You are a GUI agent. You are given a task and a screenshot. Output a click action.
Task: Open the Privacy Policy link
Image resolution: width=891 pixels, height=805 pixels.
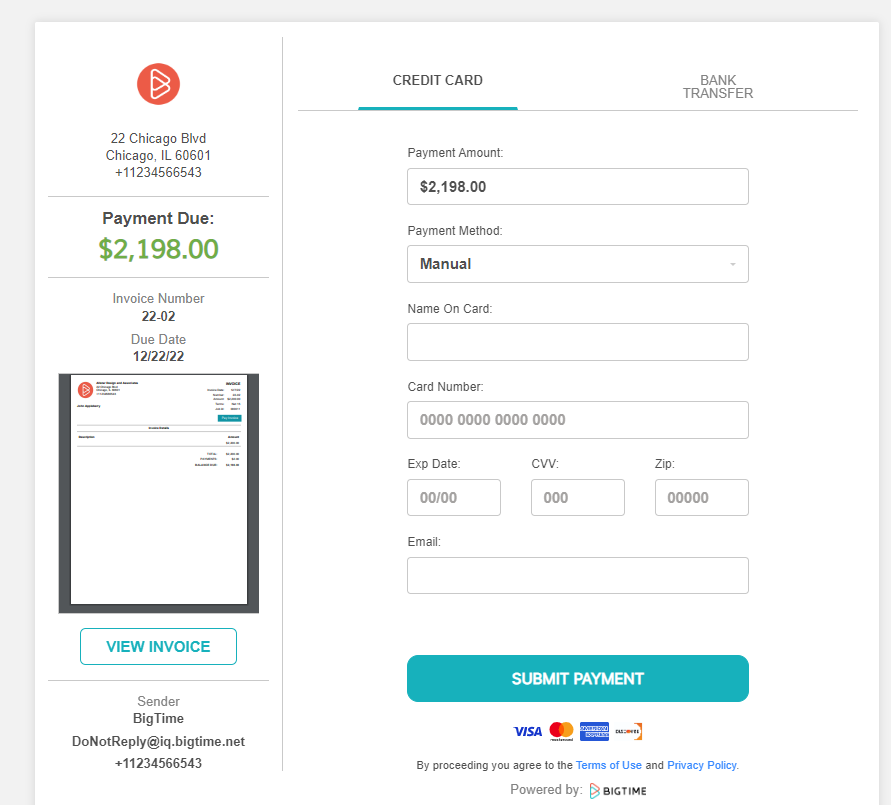pos(702,765)
